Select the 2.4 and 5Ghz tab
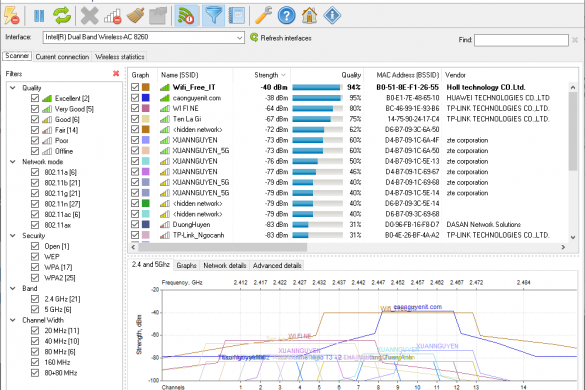 (151, 265)
